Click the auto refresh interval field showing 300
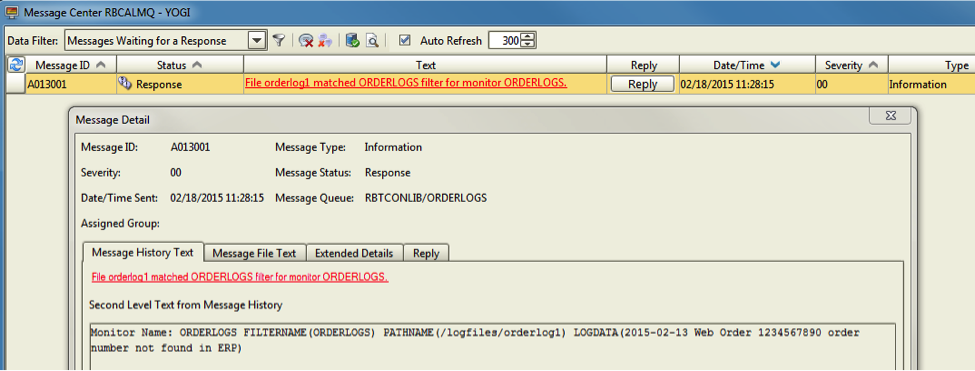This screenshot has height=371, width=975. click(x=505, y=41)
